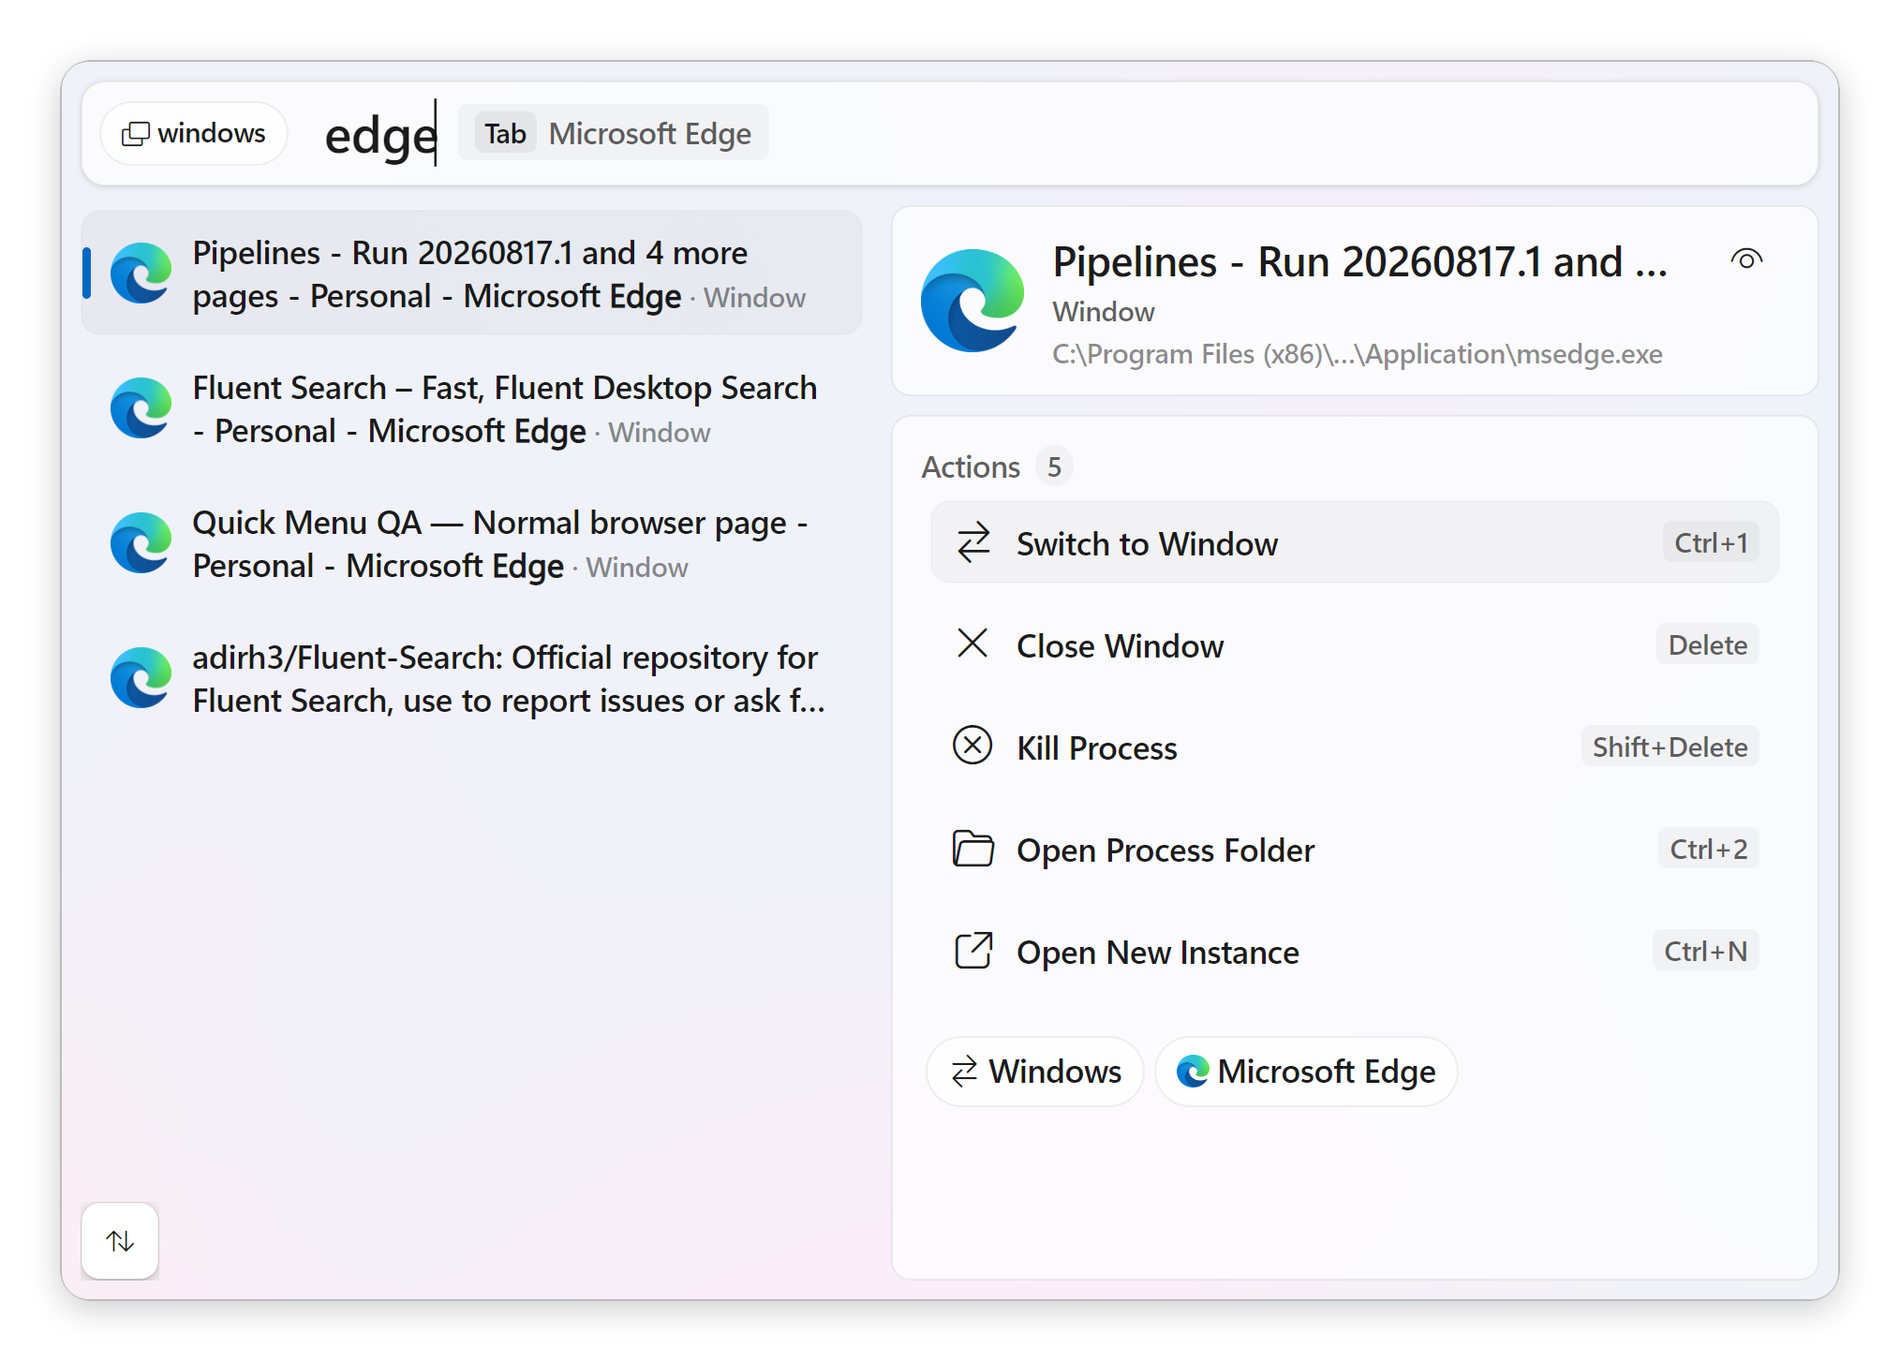Click the Ctrl+2 shortcut badge

click(x=1708, y=849)
